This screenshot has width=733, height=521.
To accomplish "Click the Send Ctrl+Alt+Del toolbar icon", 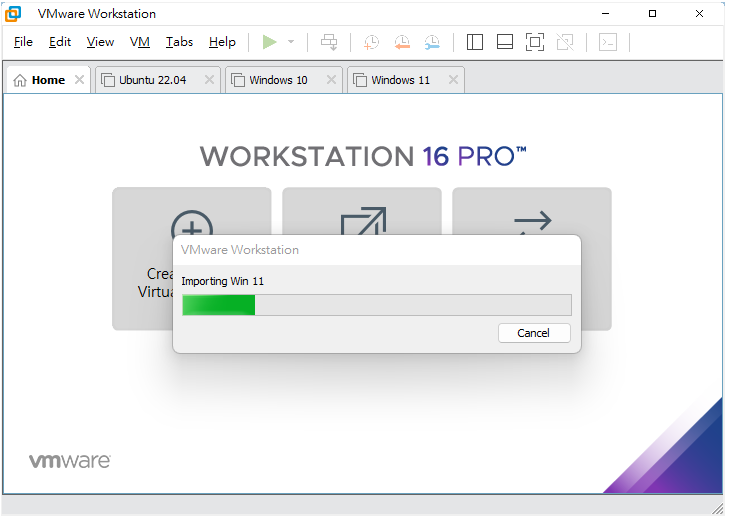I will [x=329, y=42].
